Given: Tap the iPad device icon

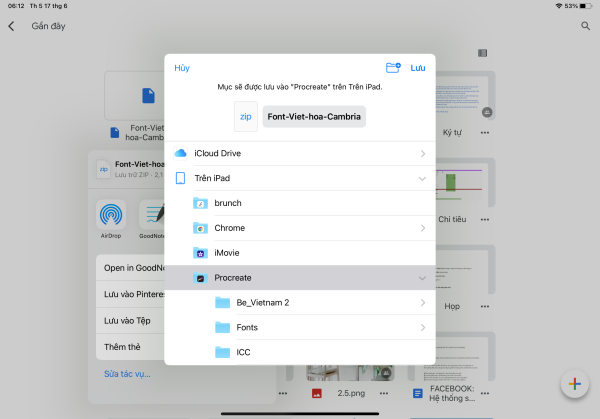Looking at the screenshot, I should [180, 178].
